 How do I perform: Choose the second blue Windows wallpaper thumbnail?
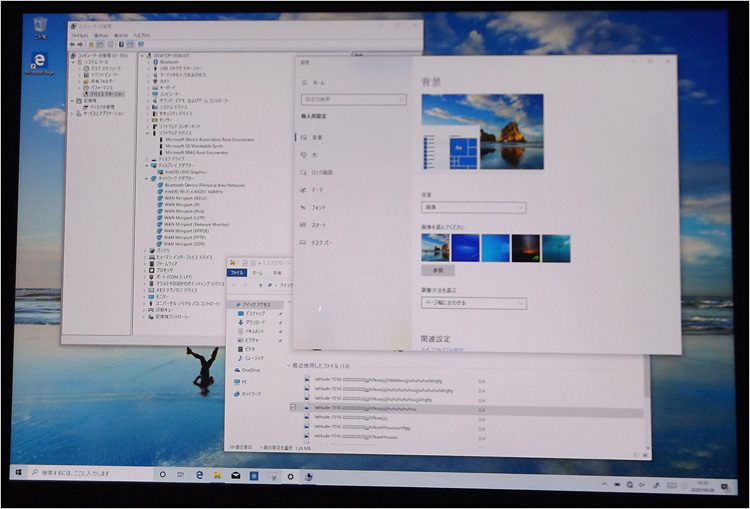tap(465, 247)
